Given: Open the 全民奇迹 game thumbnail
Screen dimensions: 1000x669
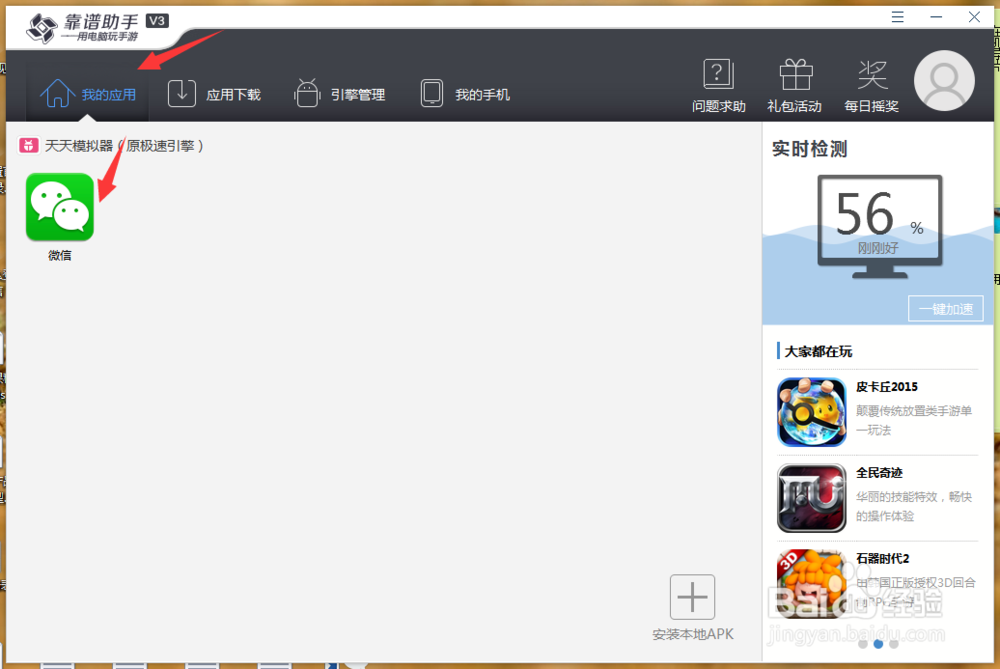Looking at the screenshot, I should (x=812, y=498).
